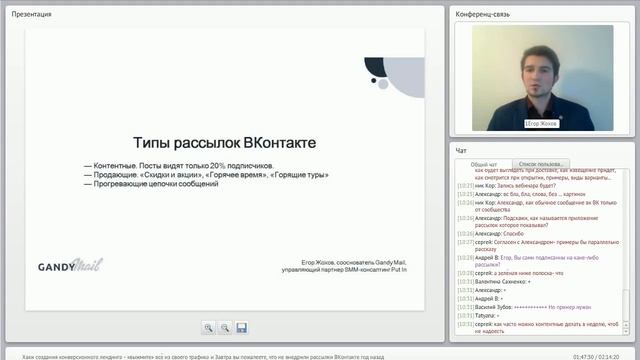Click сергей's message about зеленая полоска
The width and height of the screenshot is (640, 360).
coord(510,273)
